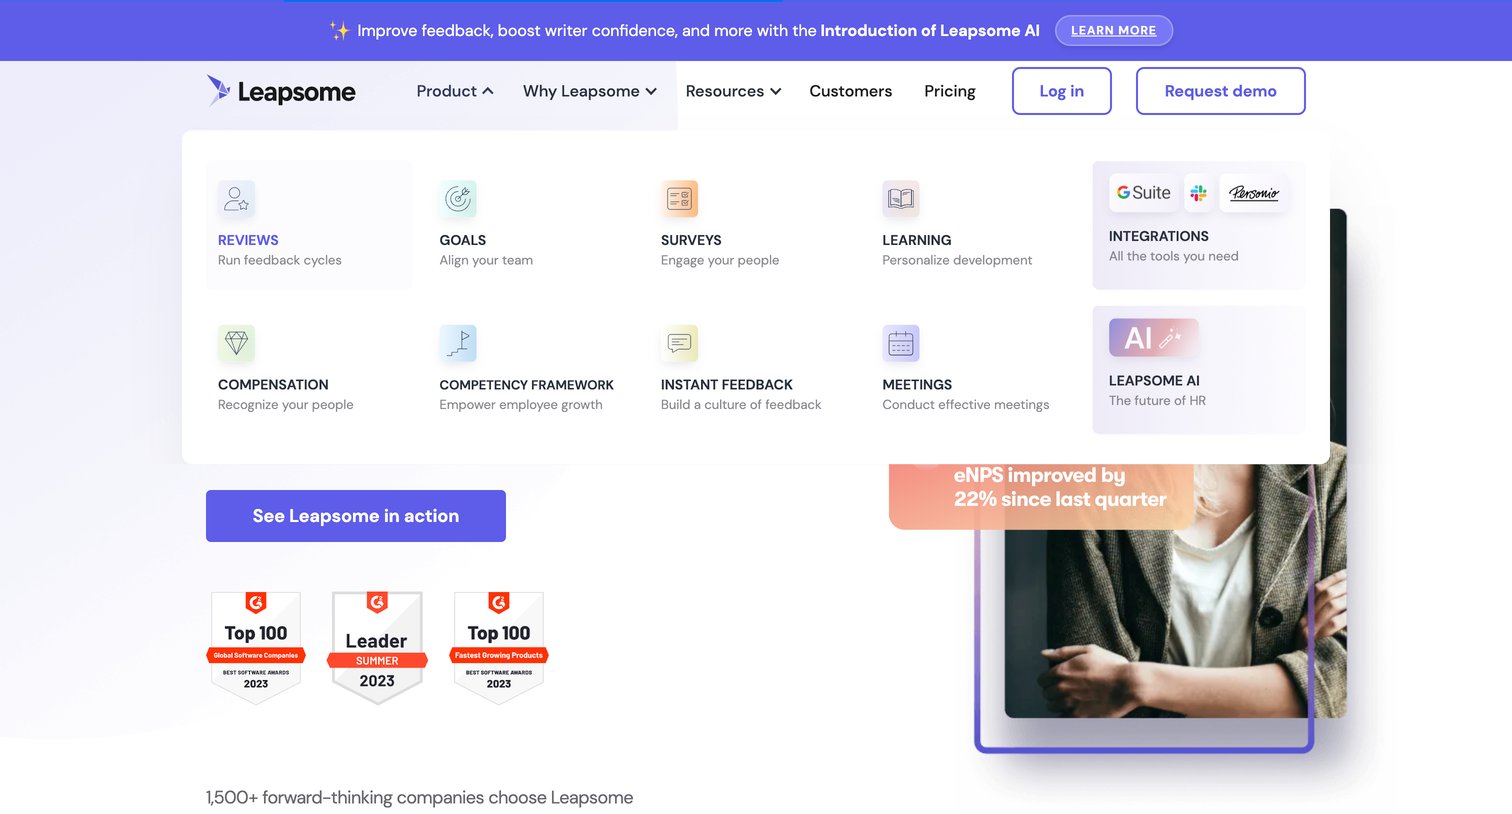Image resolution: width=1512 pixels, height=814 pixels.
Task: Select the Goals target icon
Action: click(x=458, y=199)
